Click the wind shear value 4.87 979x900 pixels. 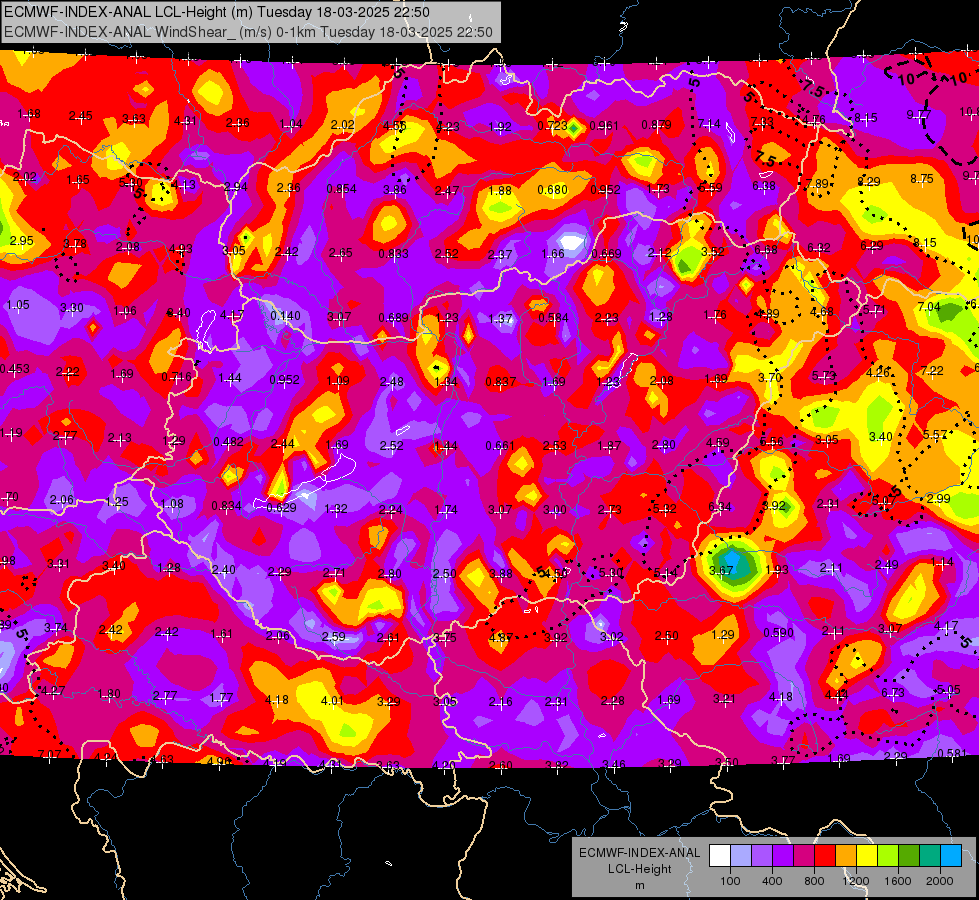[500, 638]
